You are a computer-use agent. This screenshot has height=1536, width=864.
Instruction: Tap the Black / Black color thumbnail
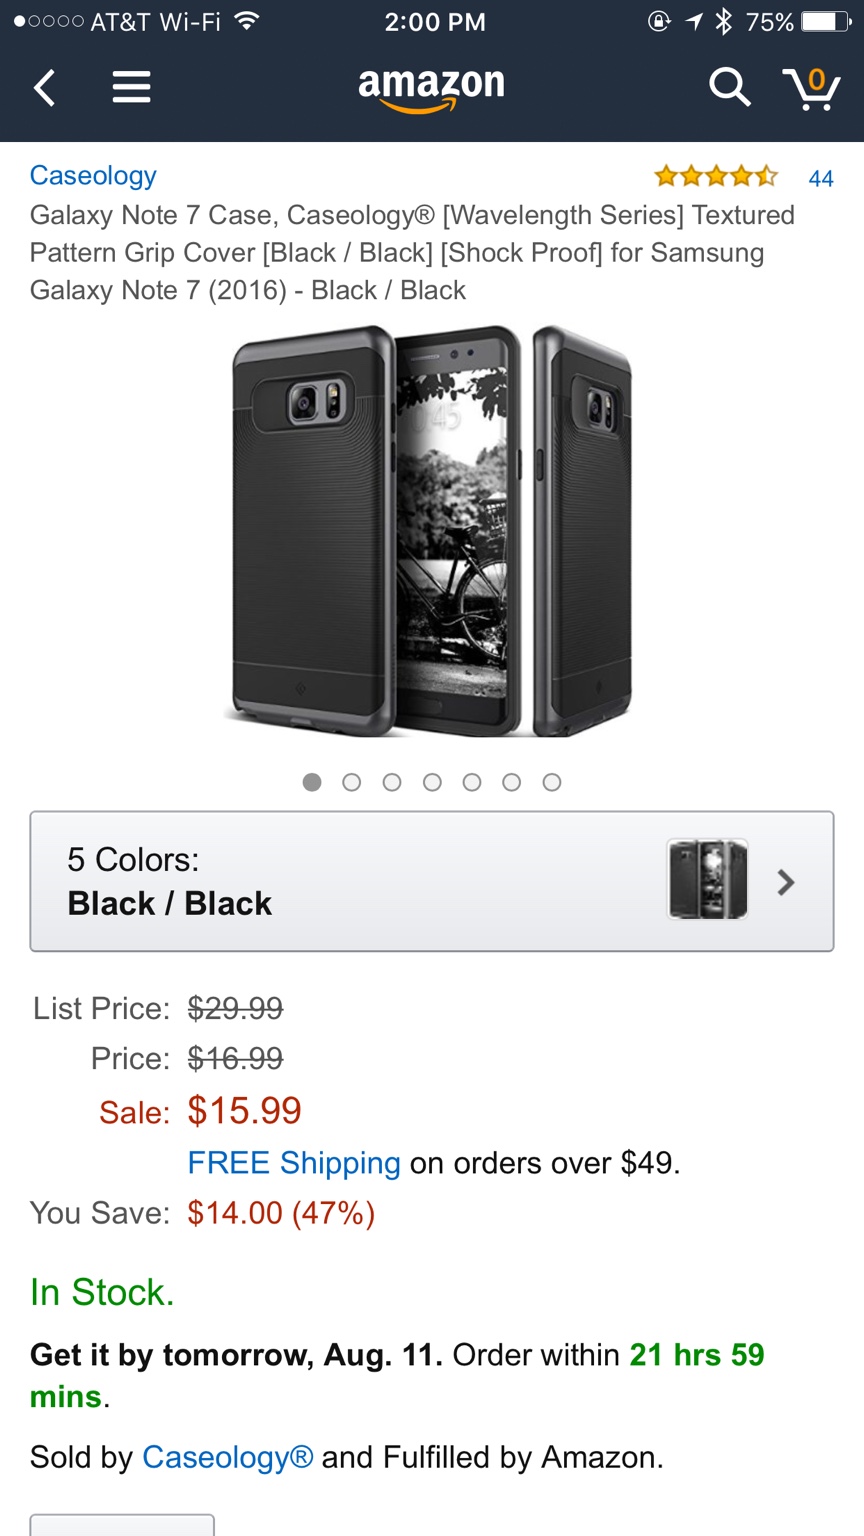pyautogui.click(x=708, y=879)
